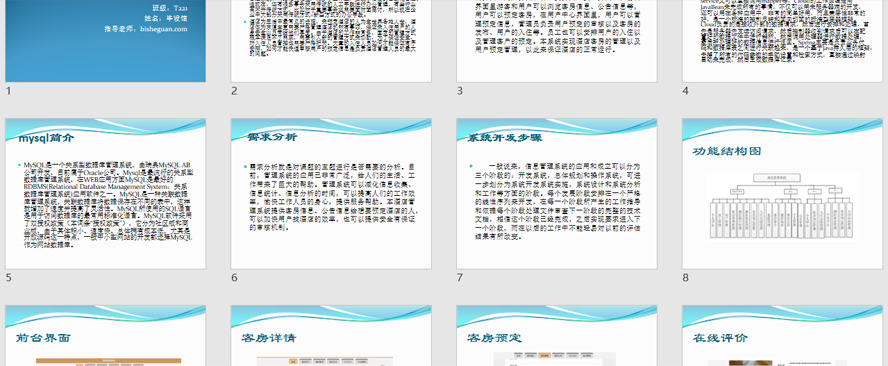The width and height of the screenshot is (888, 366).
Task: Click the 客房详情 title text
Action: point(268,338)
